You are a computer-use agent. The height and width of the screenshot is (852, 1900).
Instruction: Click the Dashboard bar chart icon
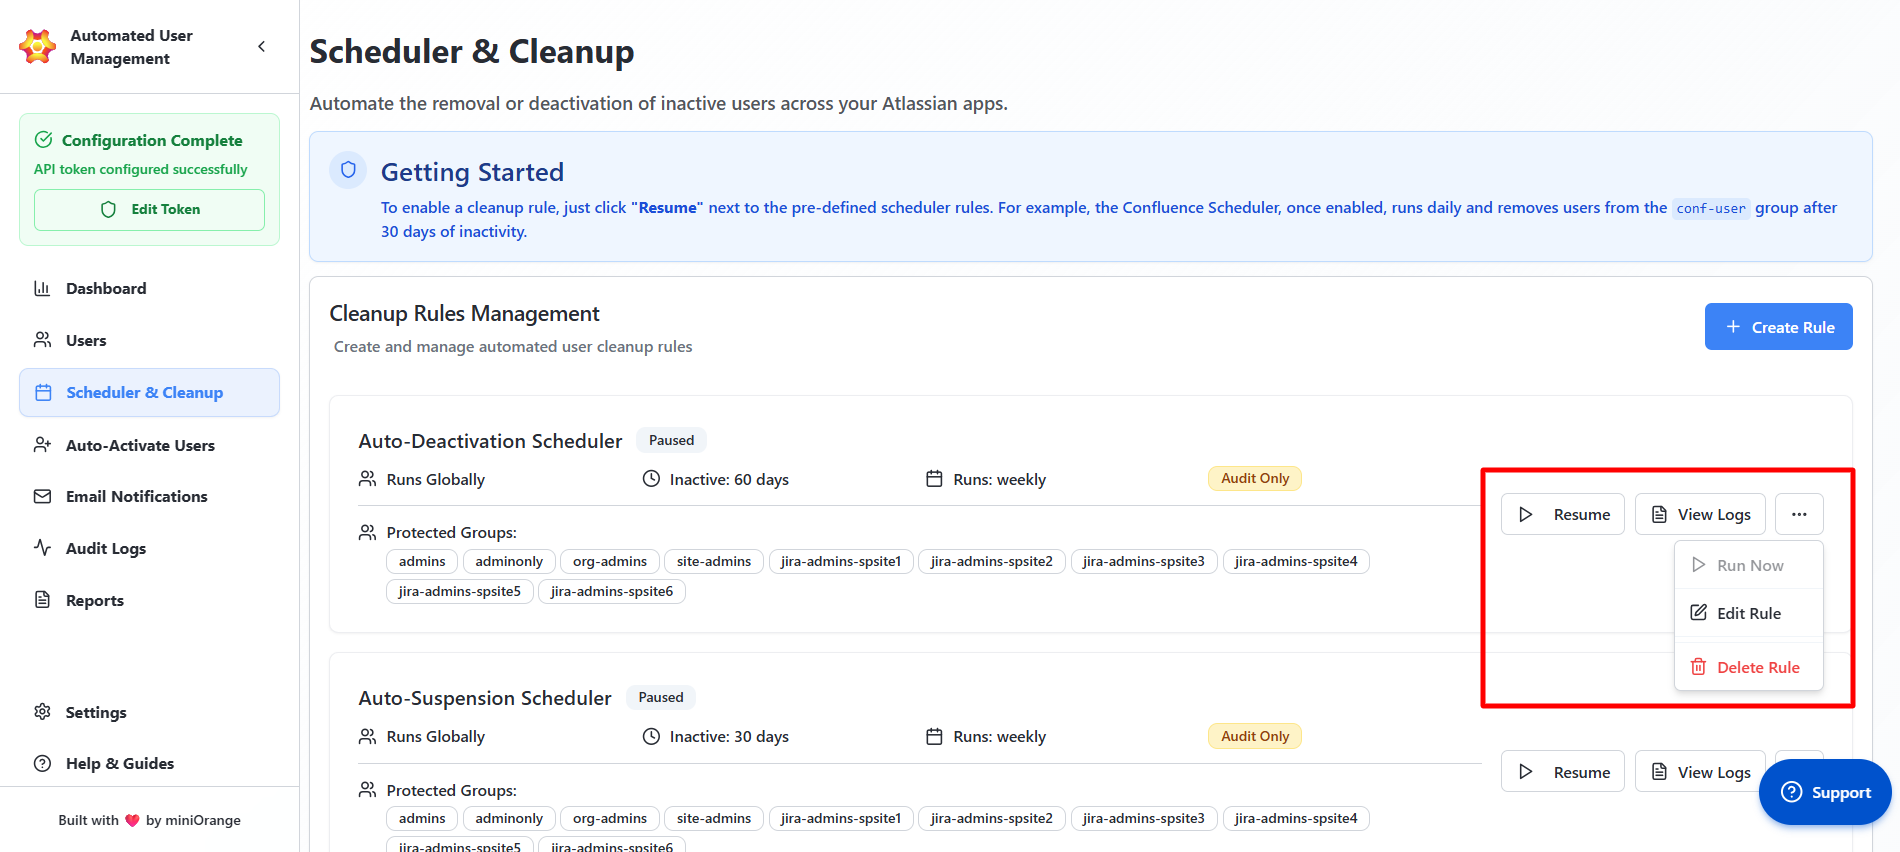pyautogui.click(x=42, y=288)
